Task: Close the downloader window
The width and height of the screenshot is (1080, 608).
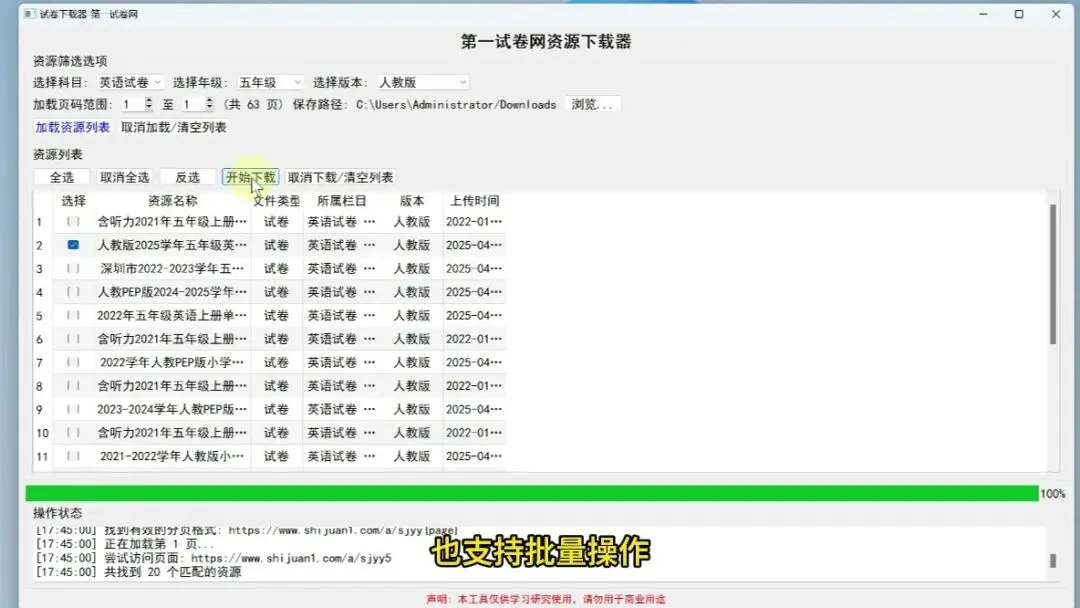Action: click(x=1056, y=14)
